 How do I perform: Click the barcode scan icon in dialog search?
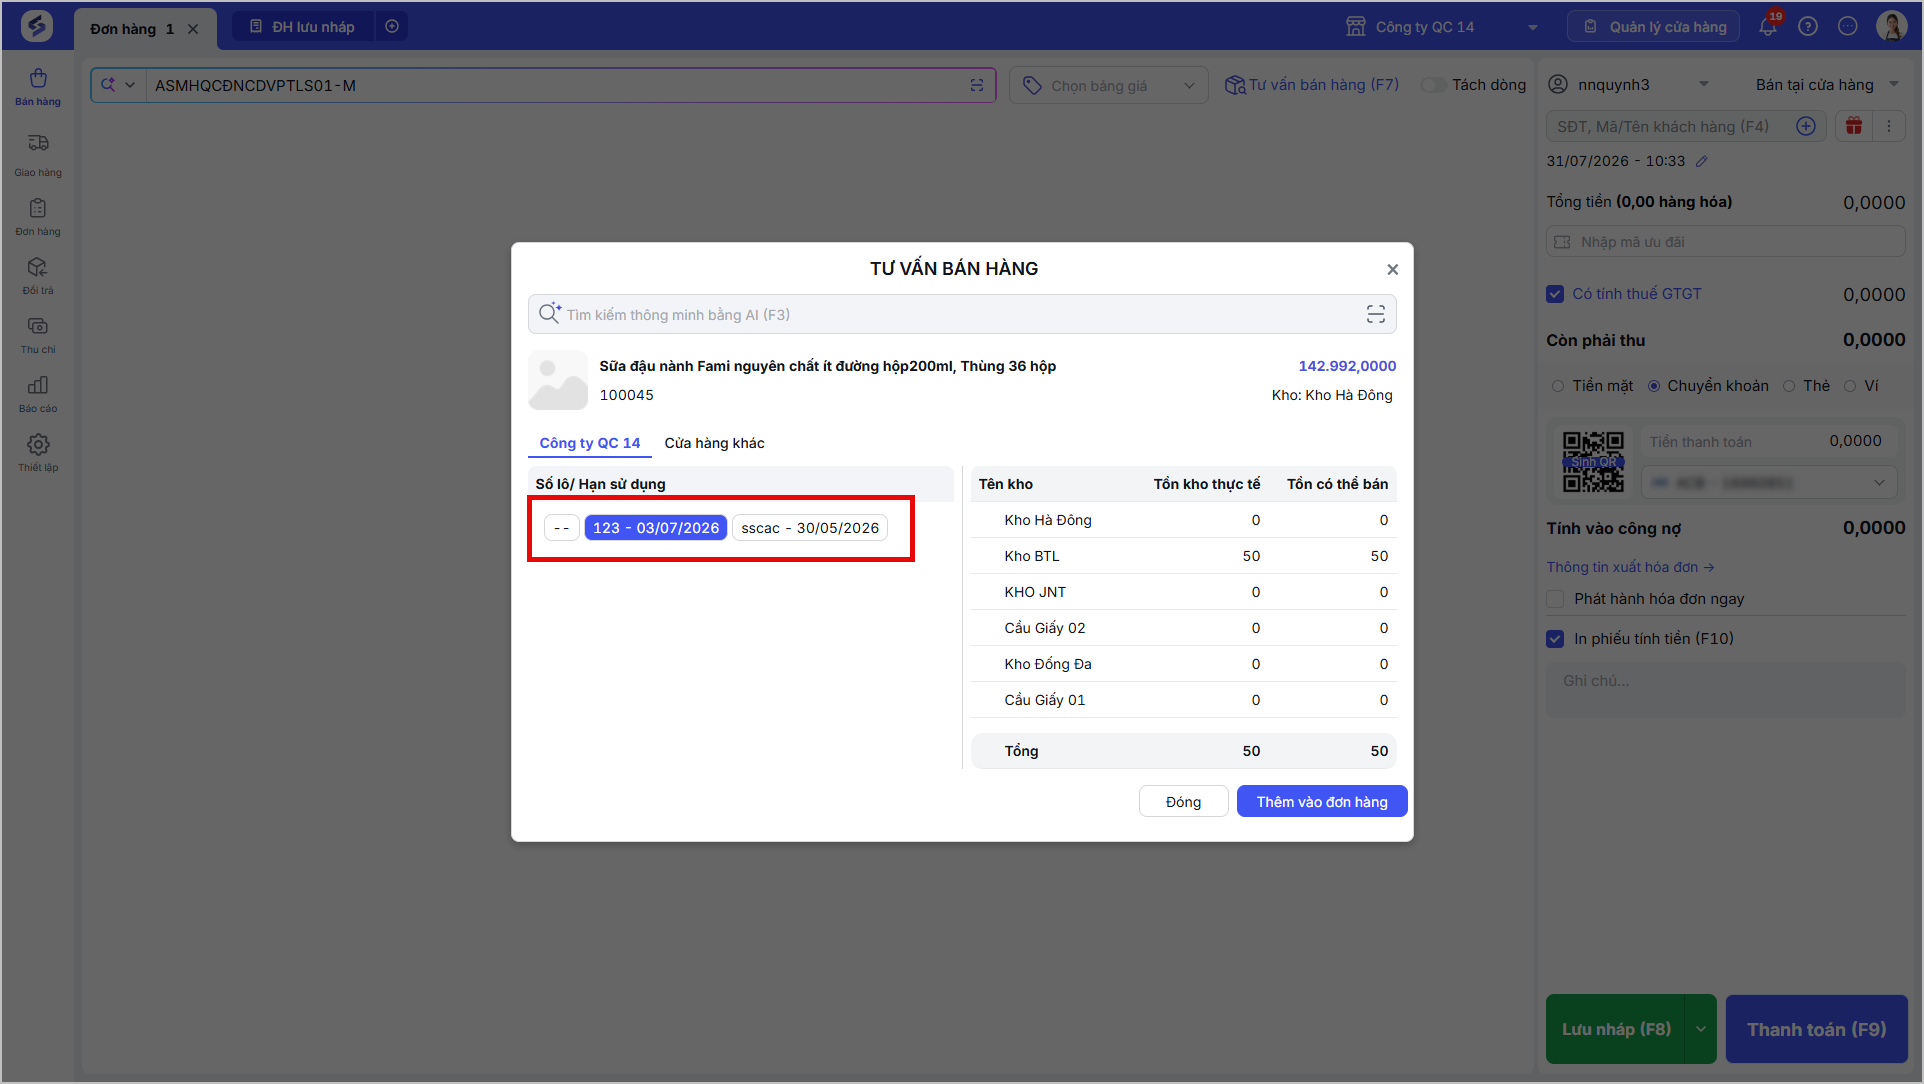[1376, 314]
